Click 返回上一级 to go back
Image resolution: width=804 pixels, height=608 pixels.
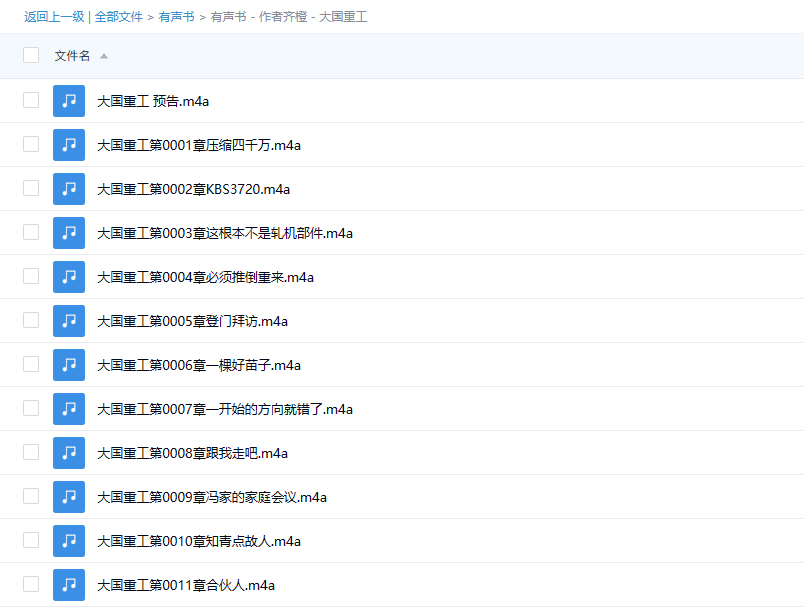point(54,17)
